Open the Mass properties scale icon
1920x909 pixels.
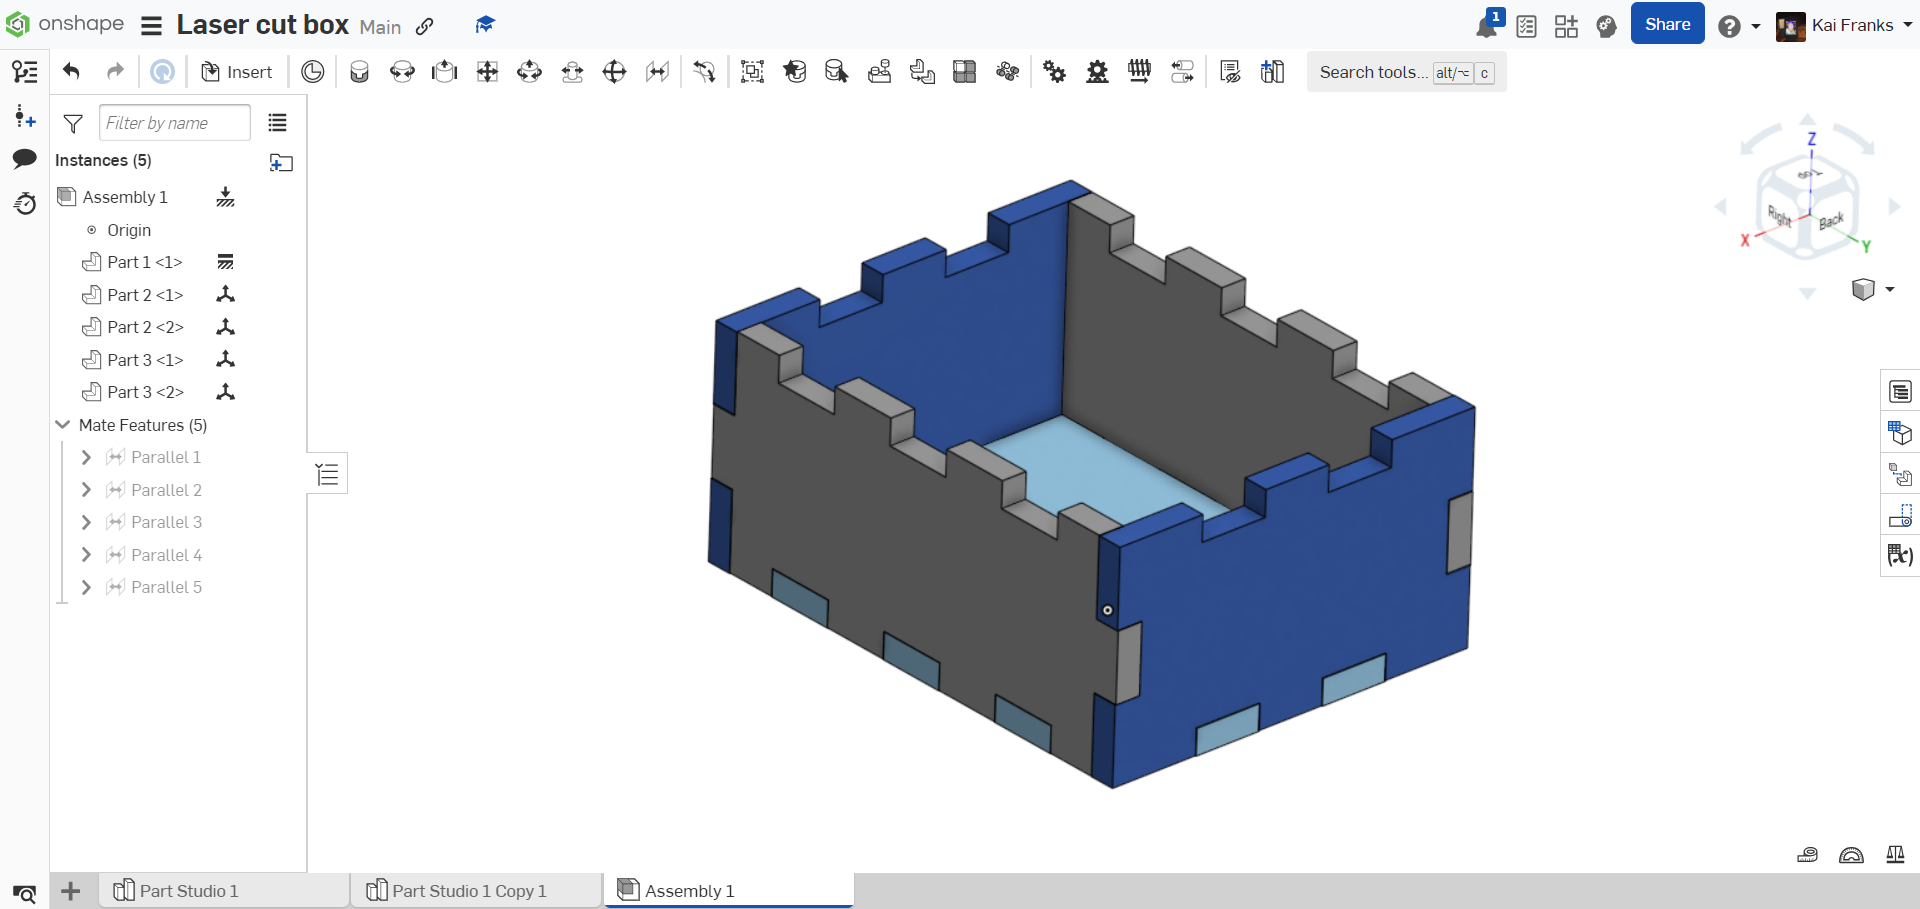tap(1895, 854)
